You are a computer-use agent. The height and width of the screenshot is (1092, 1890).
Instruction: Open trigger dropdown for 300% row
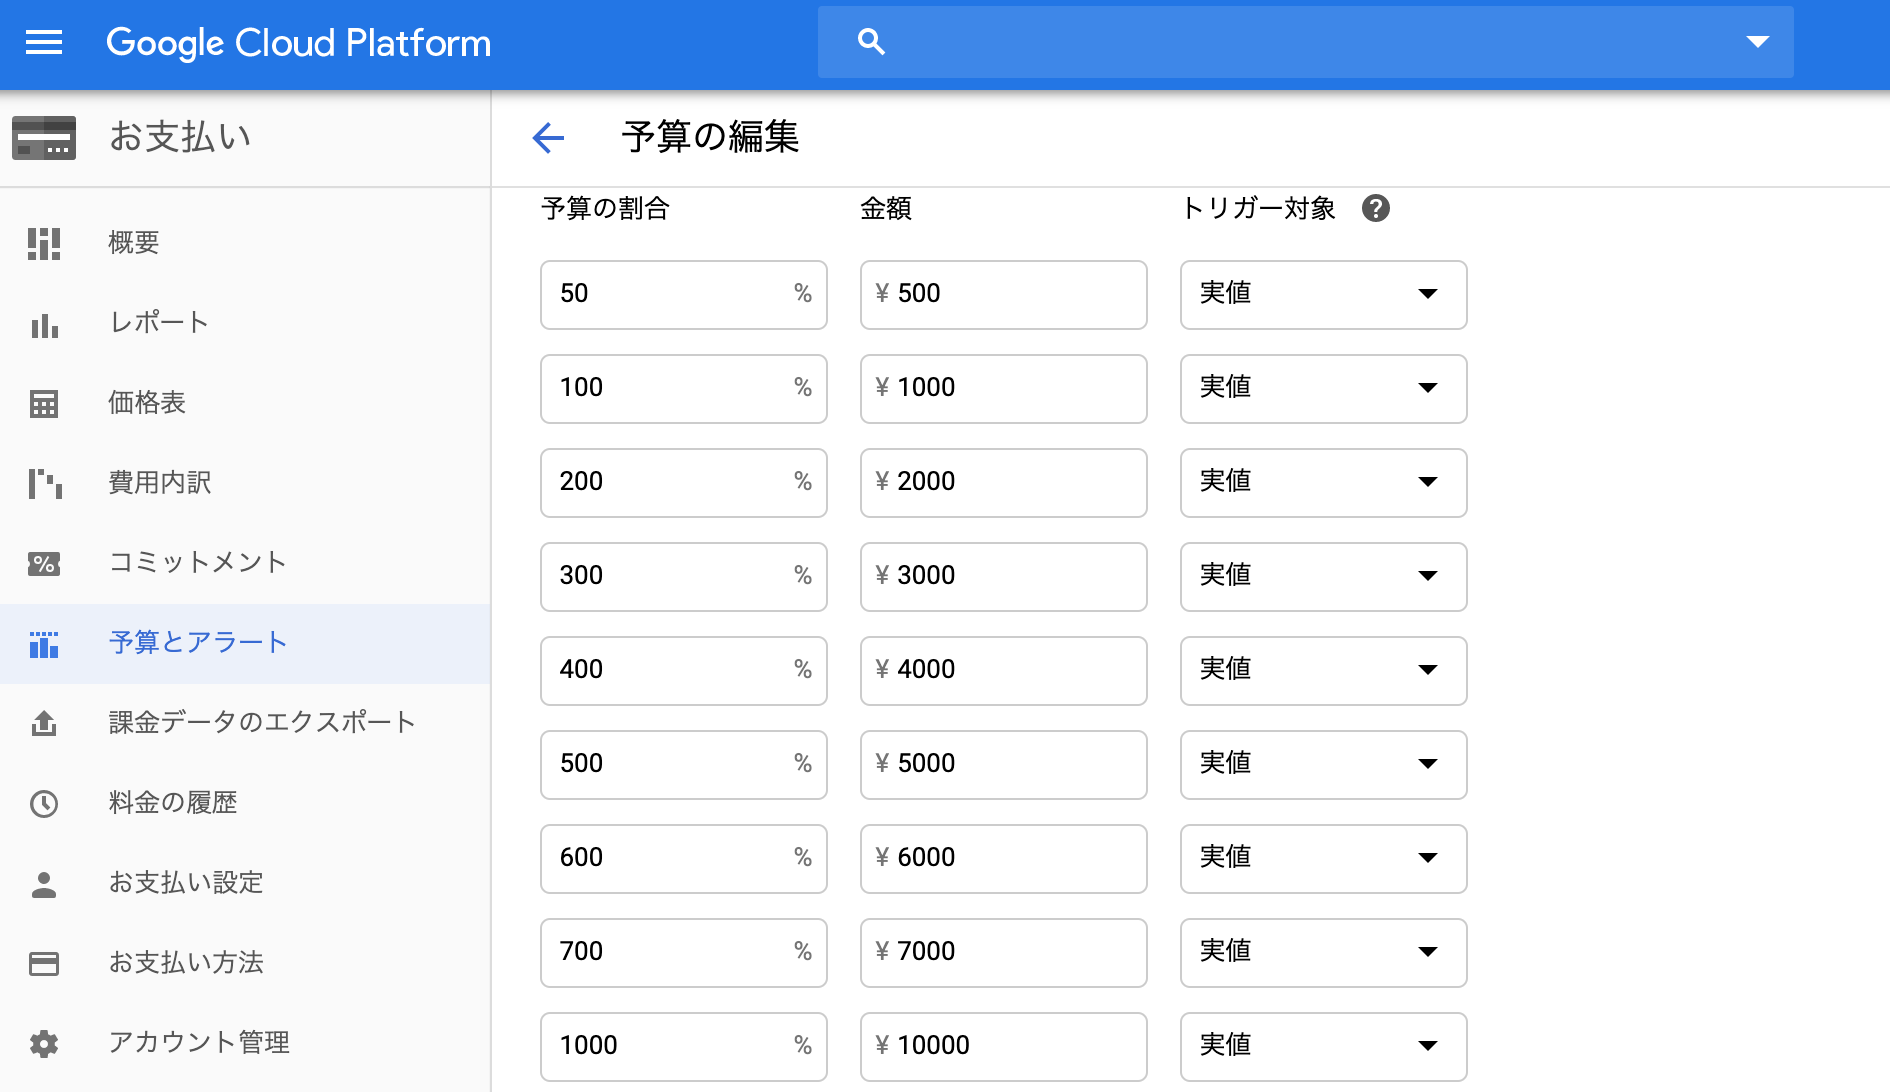click(1323, 577)
